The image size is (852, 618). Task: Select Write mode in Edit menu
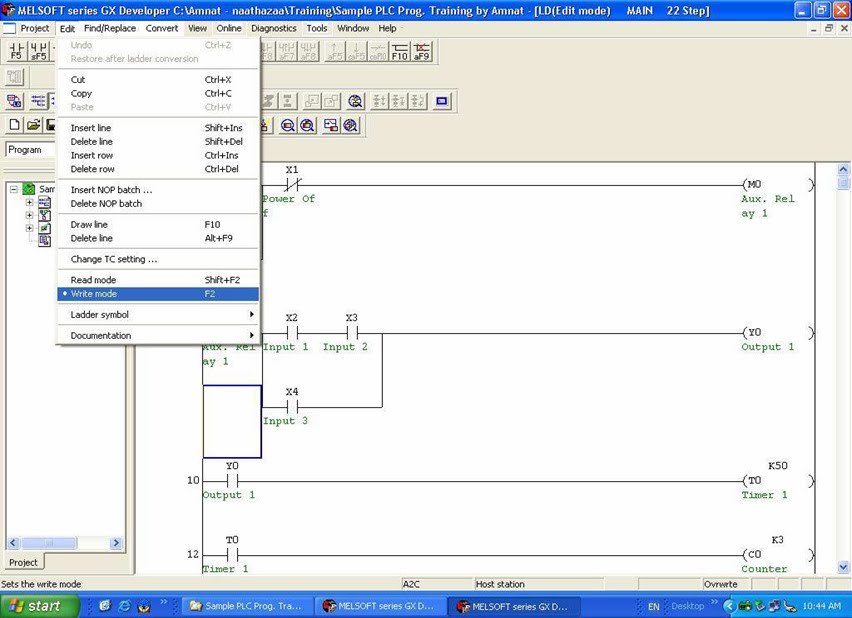coord(158,294)
